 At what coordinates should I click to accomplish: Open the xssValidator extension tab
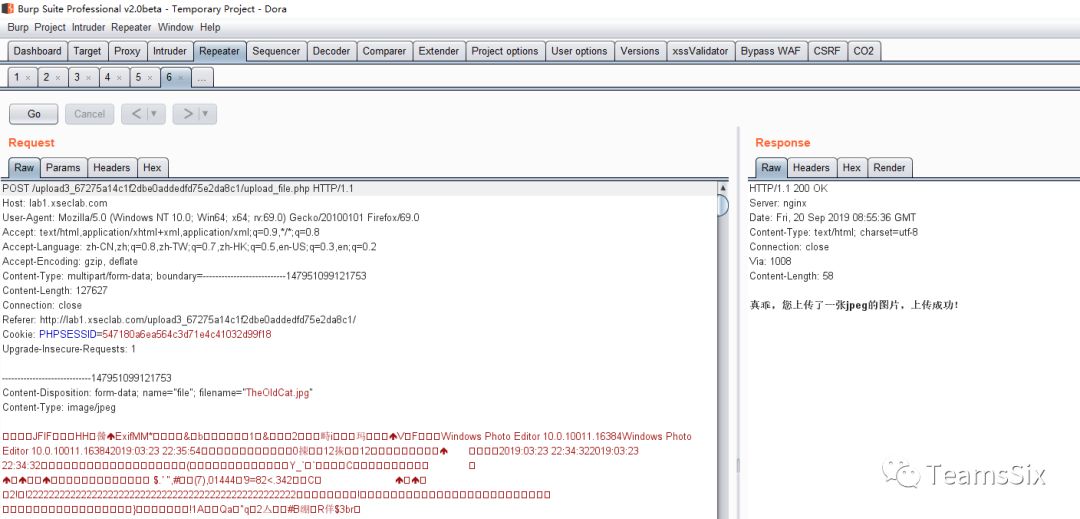click(x=700, y=51)
